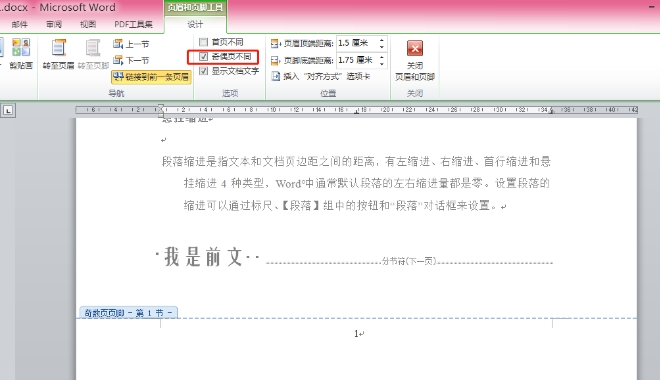
Task: Click the right indent marker on the ruler
Action: tap(551, 112)
